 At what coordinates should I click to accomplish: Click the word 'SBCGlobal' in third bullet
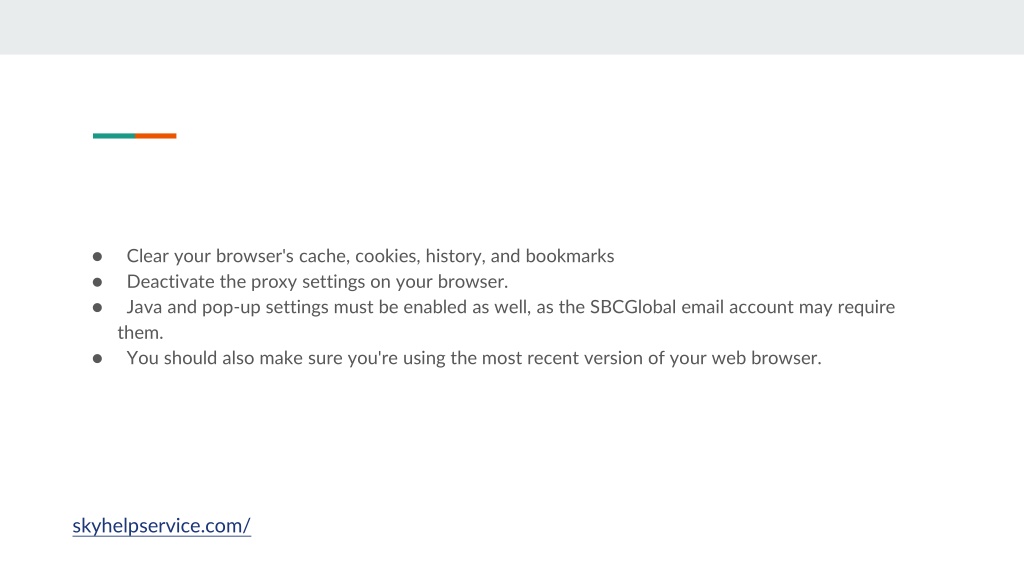[x=633, y=307]
